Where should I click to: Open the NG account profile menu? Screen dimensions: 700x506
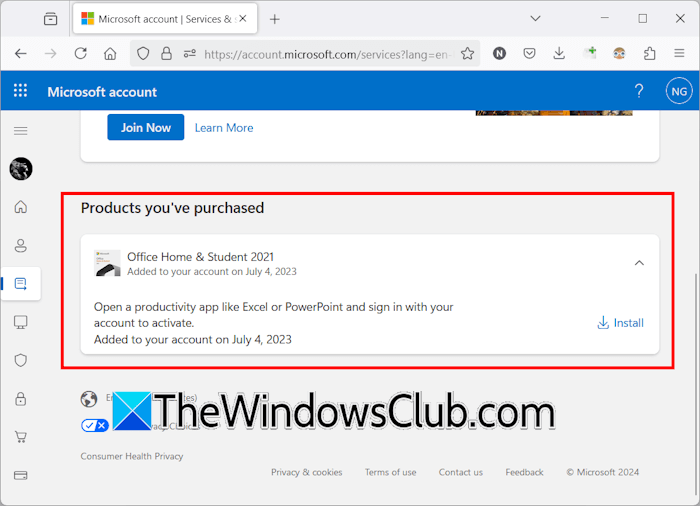click(679, 91)
